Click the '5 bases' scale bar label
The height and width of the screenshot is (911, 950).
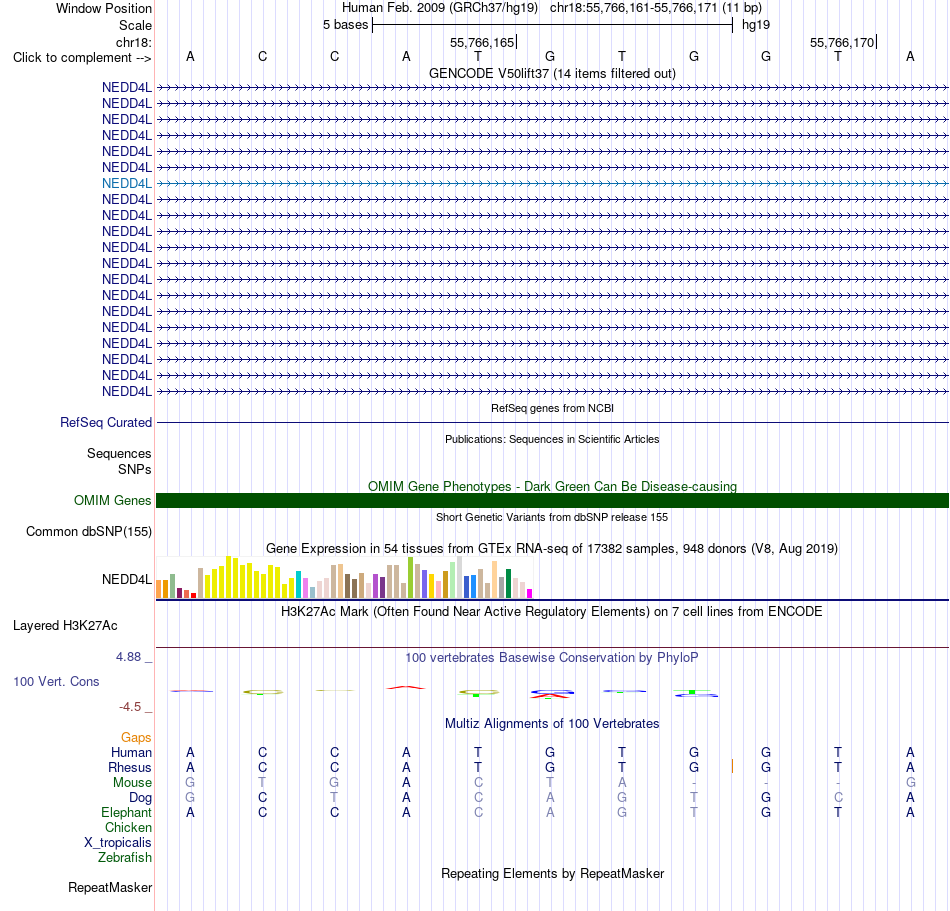click(345, 25)
